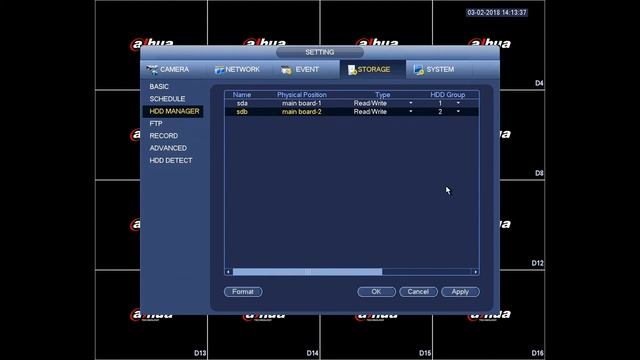Viewport: 640px width, 360px height.
Task: Click the 'main board-1' cell
Action: click(302, 103)
